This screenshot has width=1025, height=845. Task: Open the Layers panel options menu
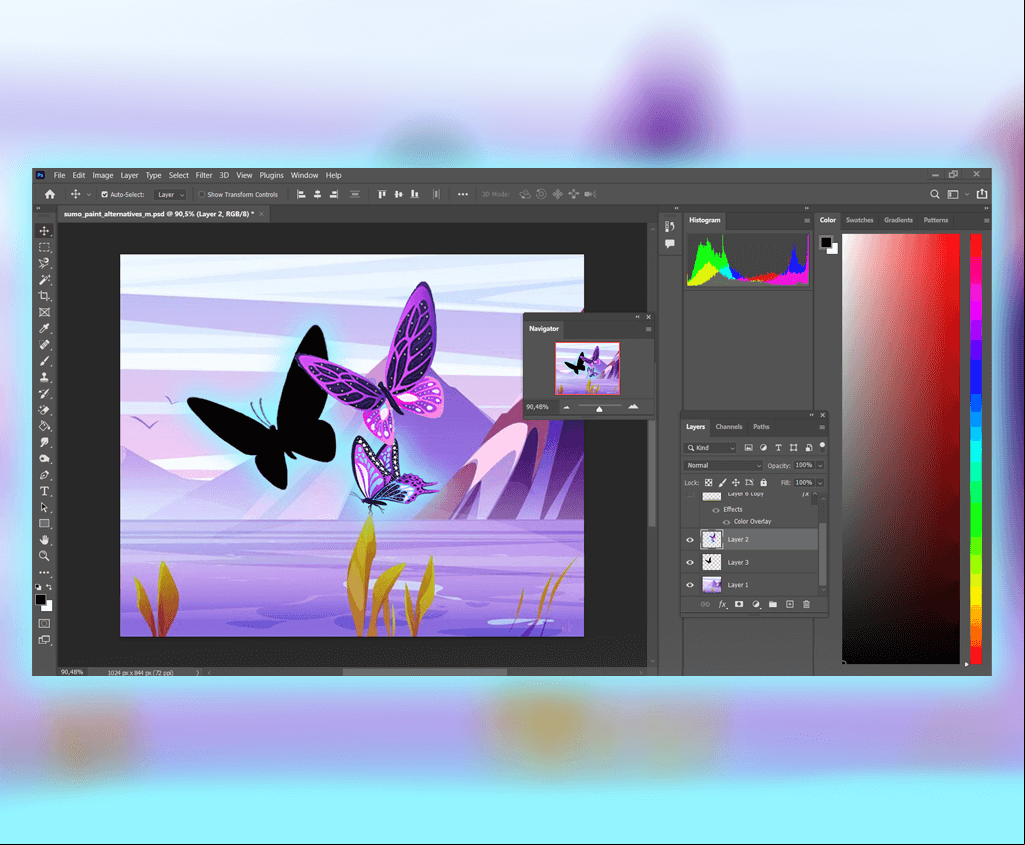[822, 427]
